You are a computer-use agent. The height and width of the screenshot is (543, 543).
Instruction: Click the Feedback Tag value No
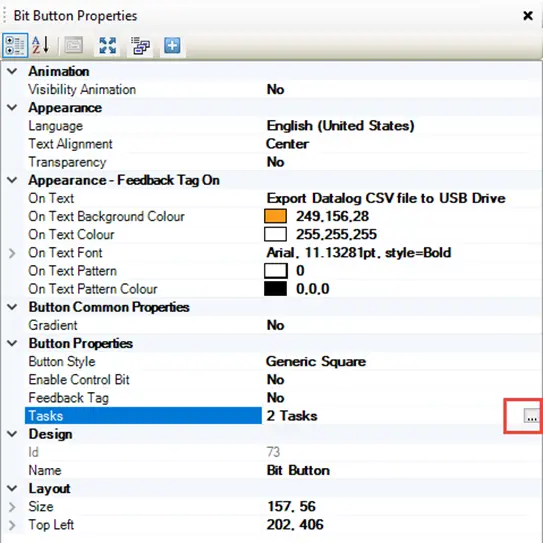coord(276,398)
